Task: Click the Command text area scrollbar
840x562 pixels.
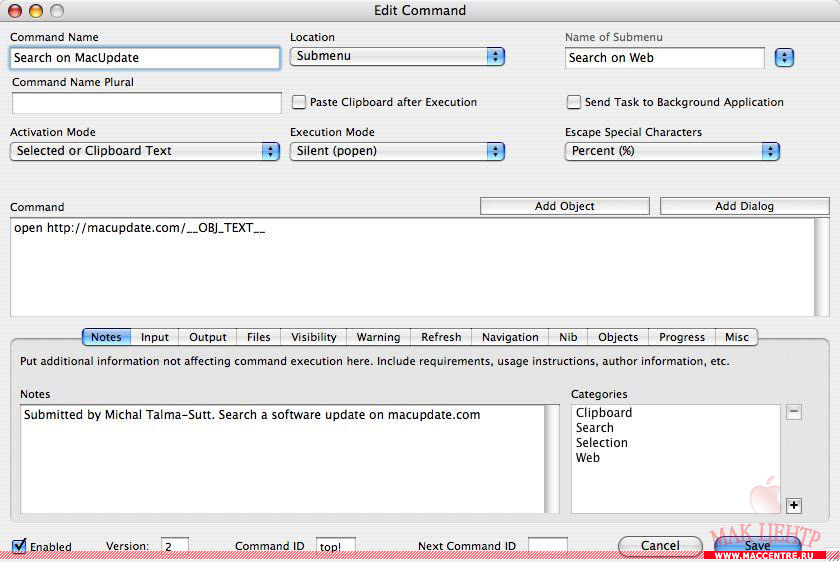Action: point(821,267)
